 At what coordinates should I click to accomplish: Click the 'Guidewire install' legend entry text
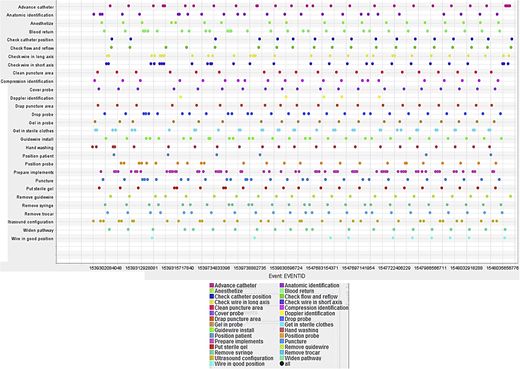[x=234, y=330]
